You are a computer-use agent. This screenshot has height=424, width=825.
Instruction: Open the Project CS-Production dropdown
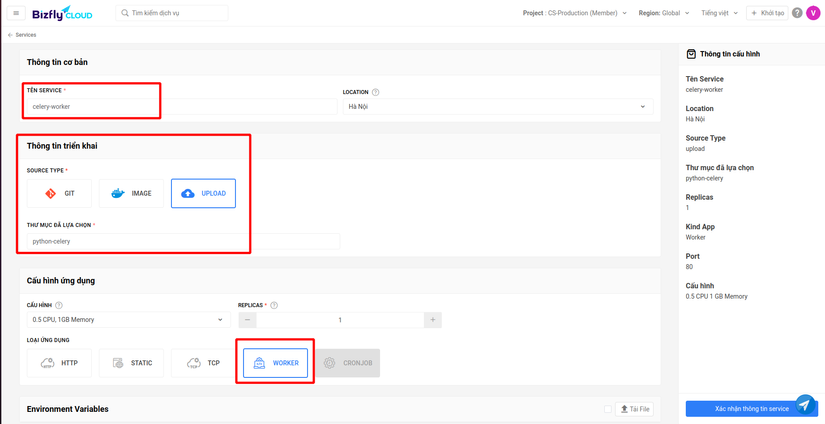pyautogui.click(x=575, y=13)
